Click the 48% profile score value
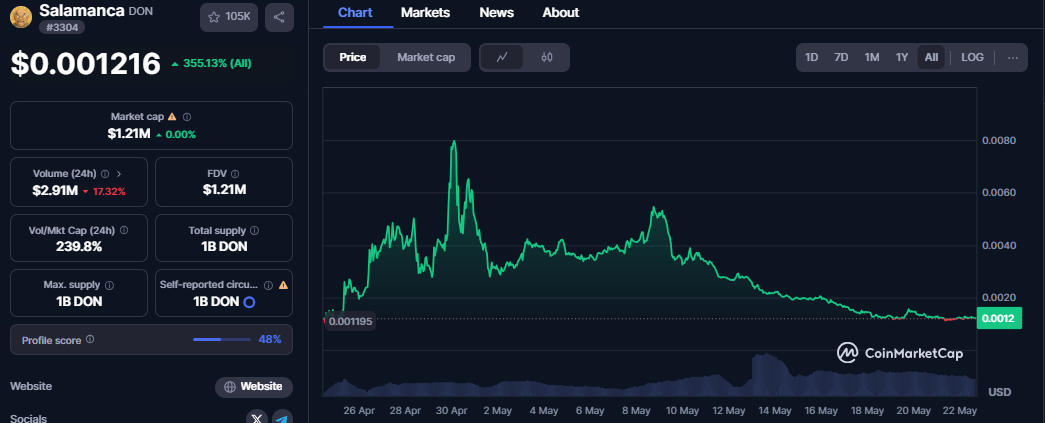 [x=270, y=340]
